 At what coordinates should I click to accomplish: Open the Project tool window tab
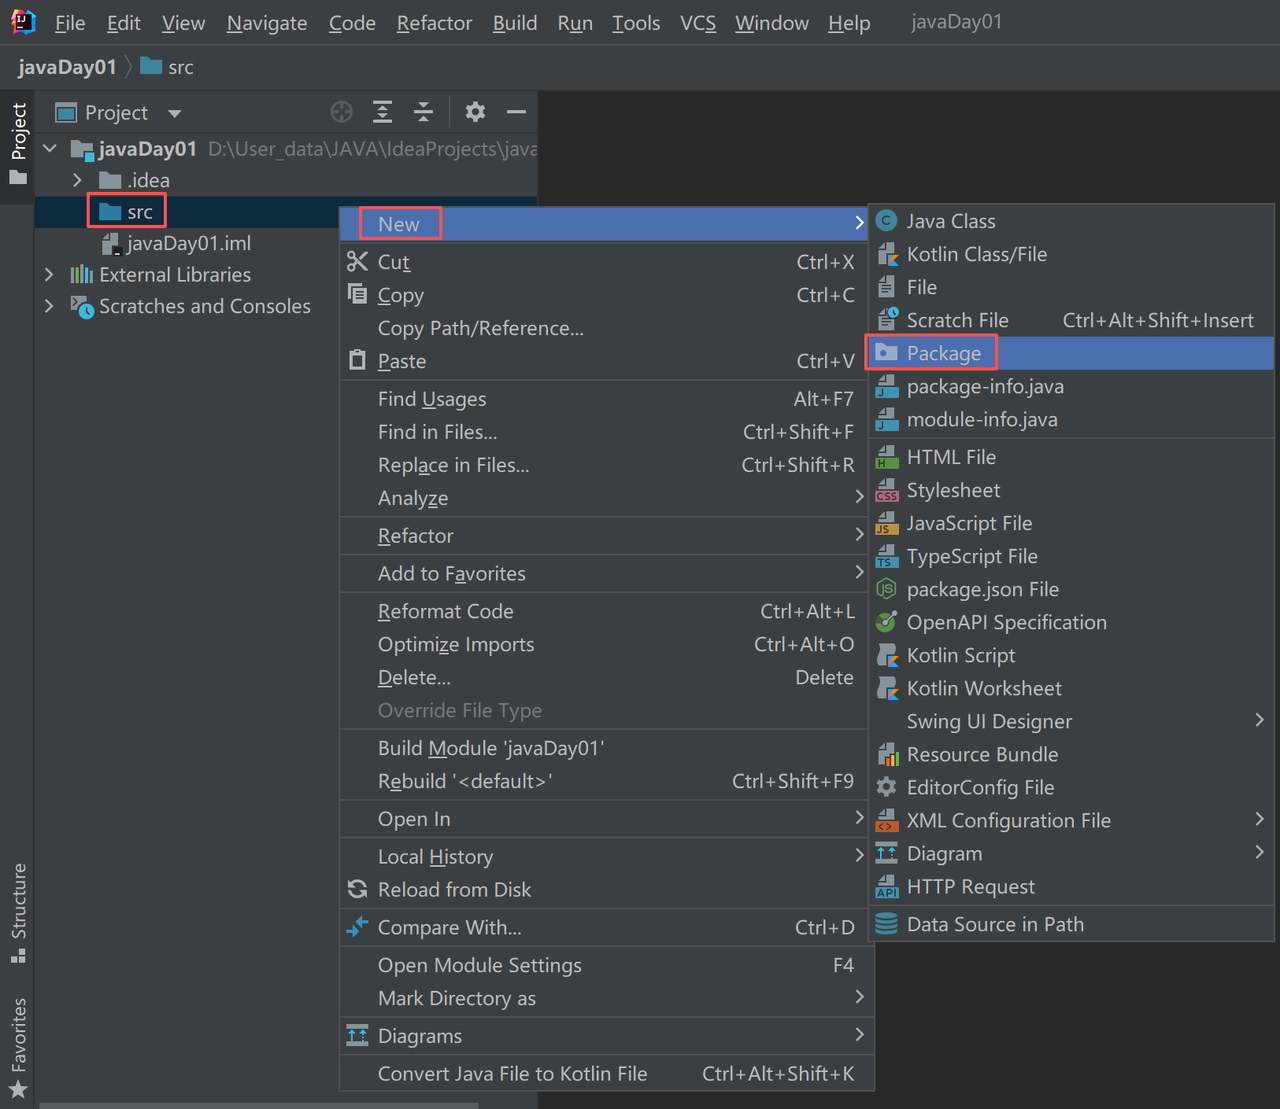coord(18,145)
